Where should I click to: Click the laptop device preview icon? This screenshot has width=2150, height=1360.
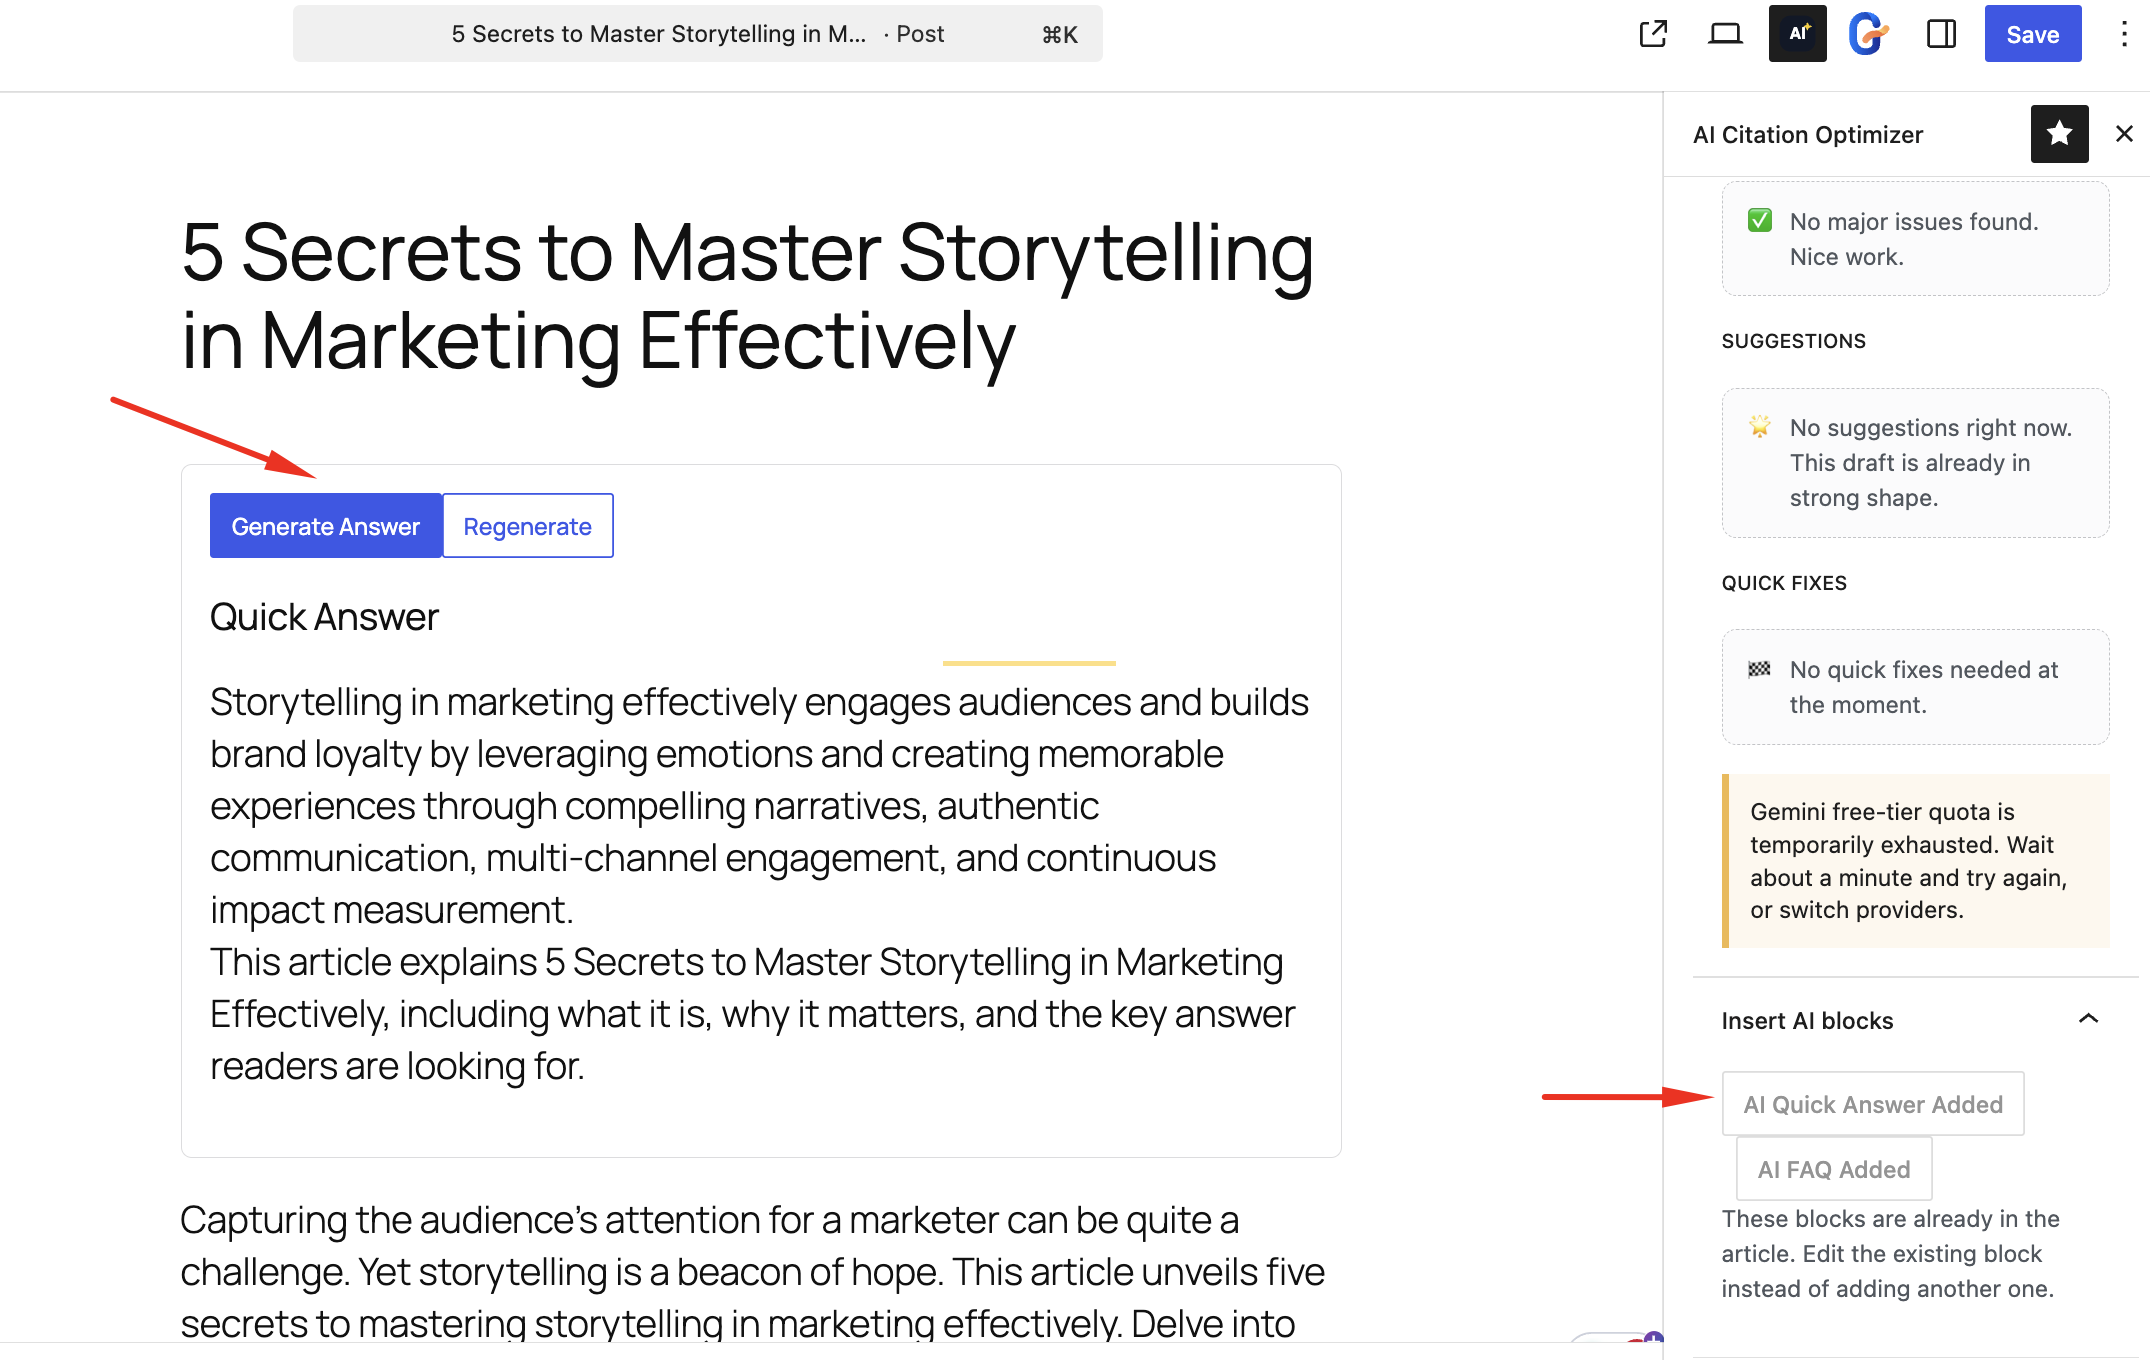(x=1725, y=34)
